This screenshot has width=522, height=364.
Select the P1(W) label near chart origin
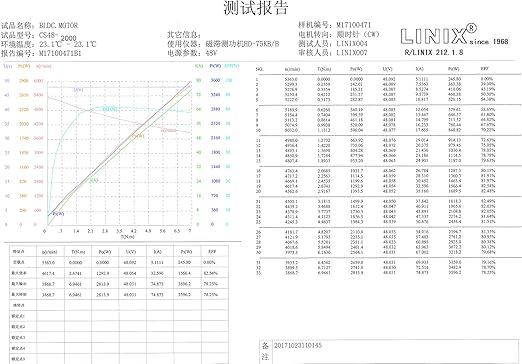point(58,214)
